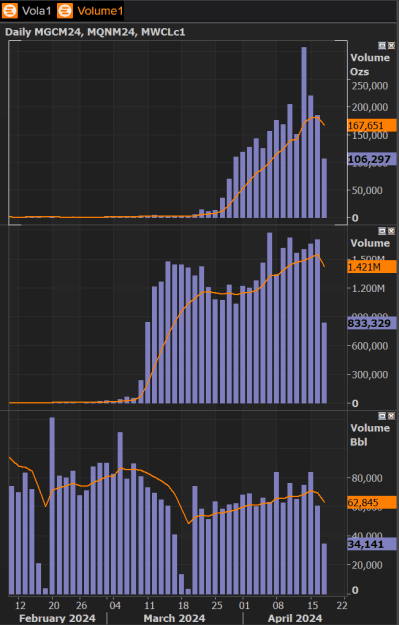
Task: Click date tick 18 on the time axis
Action: (x=183, y=605)
